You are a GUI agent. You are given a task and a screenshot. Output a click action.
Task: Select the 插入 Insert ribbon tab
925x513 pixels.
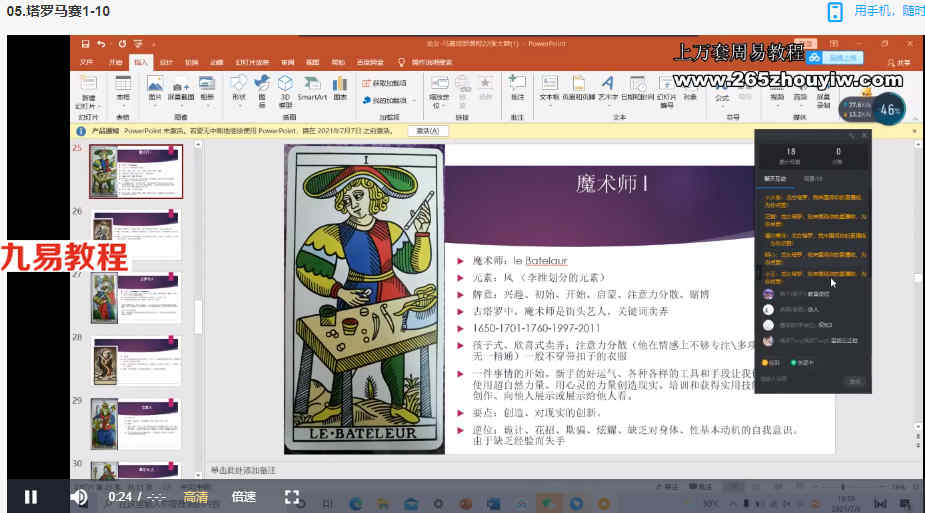[x=141, y=62]
